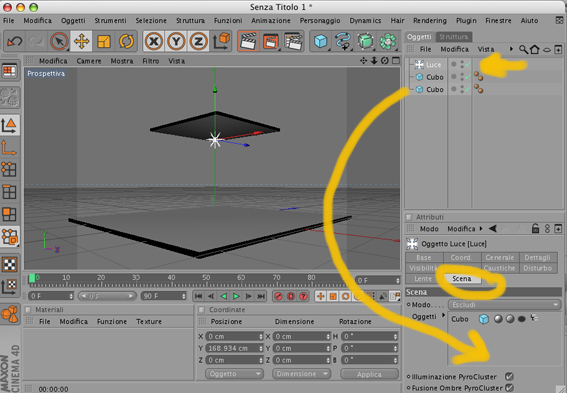The height and width of the screenshot is (393, 567).
Task: Select the polygons mode icon
Action: click(x=9, y=214)
